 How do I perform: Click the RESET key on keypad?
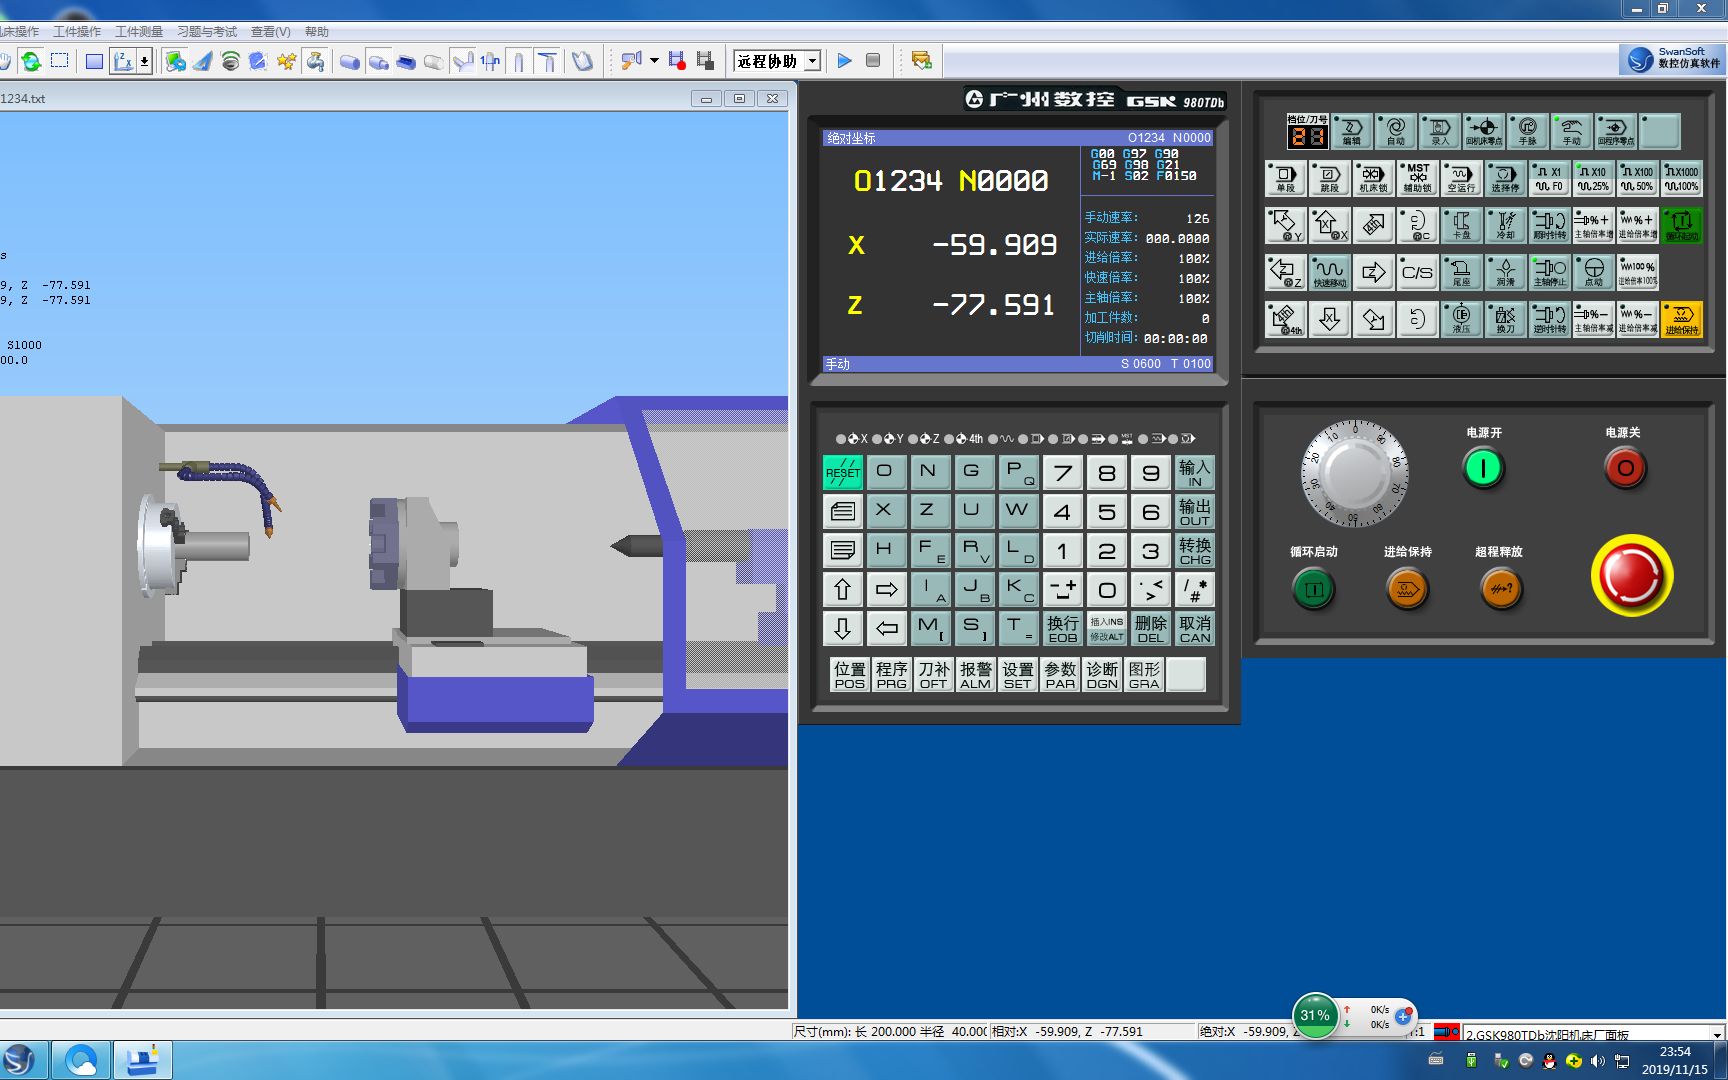click(842, 472)
